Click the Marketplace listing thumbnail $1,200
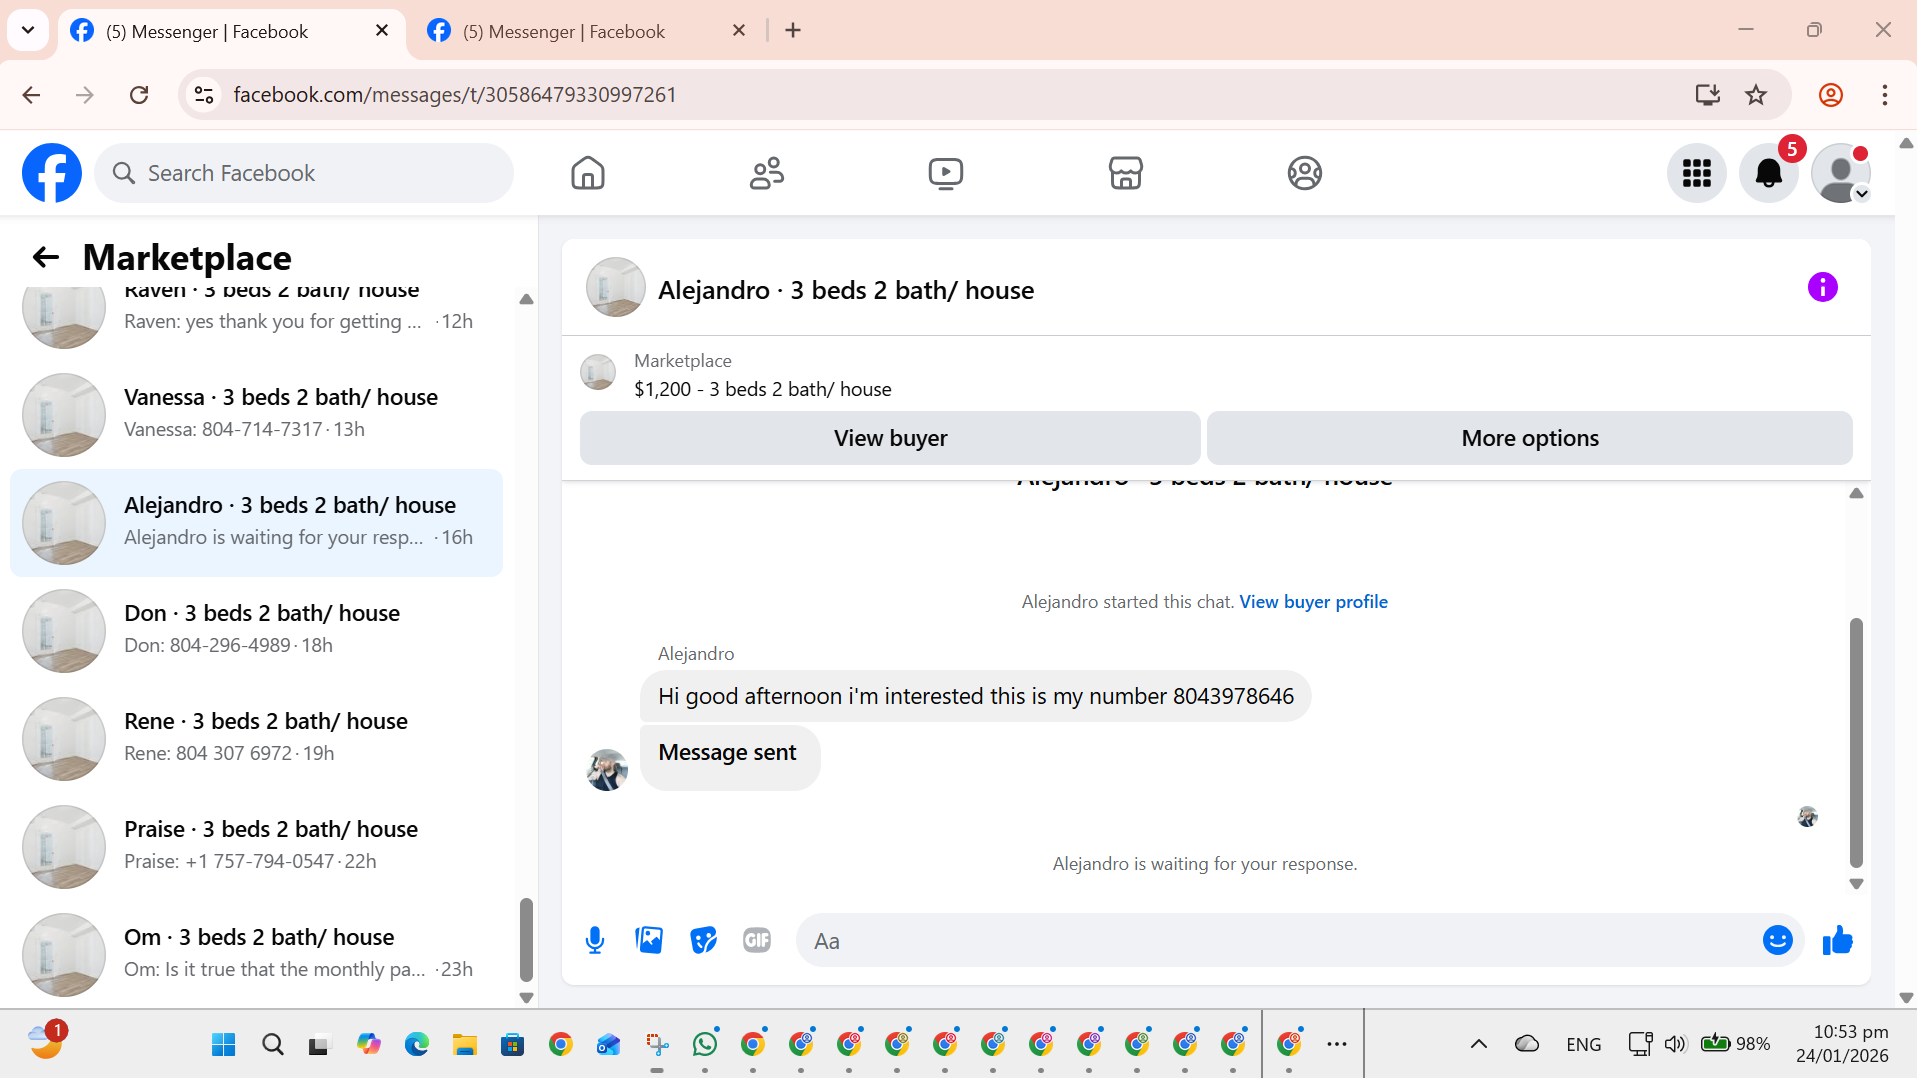The width and height of the screenshot is (1917, 1078). (598, 373)
